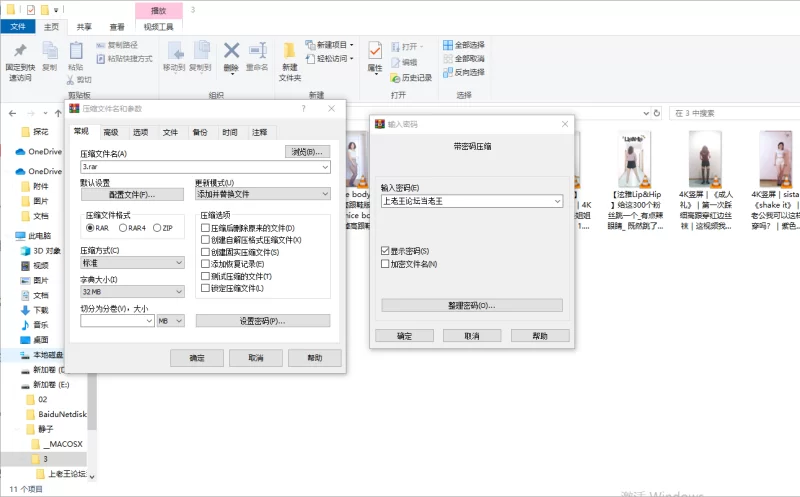
Task: Click the Back arrow in Explorer navigation
Action: click(x=13, y=113)
